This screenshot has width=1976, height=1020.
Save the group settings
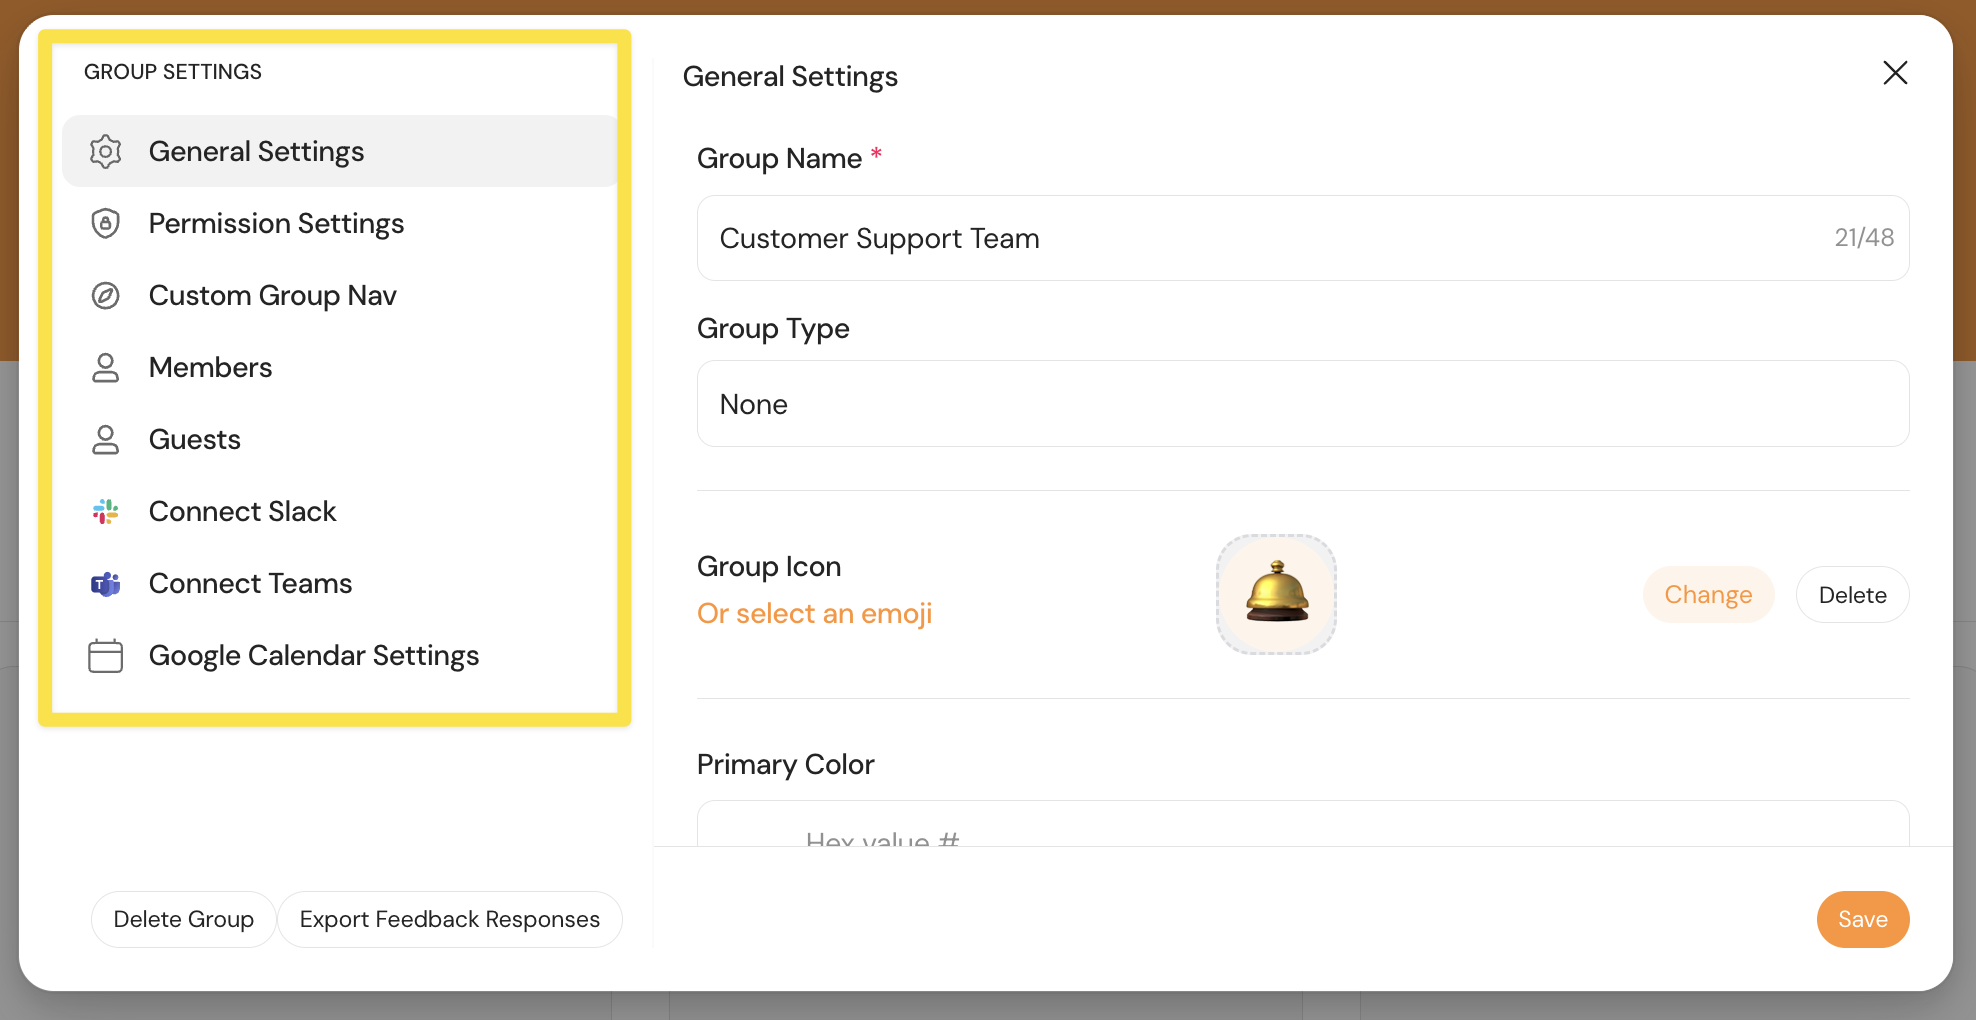[1862, 919]
